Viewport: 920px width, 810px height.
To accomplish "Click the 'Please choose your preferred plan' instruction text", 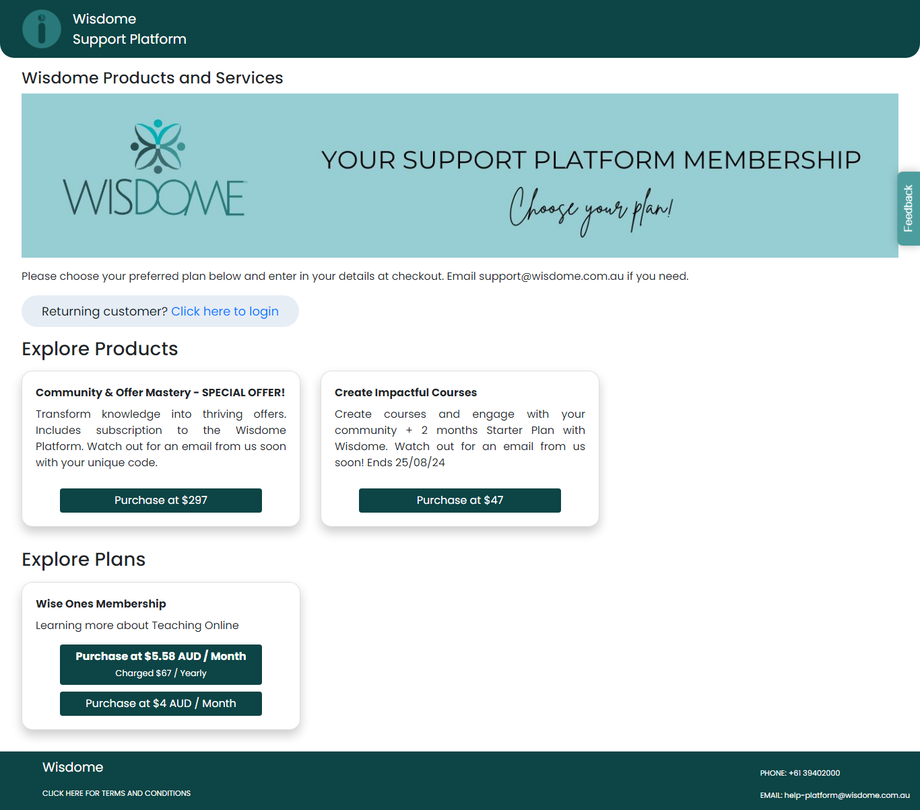I will (355, 276).
